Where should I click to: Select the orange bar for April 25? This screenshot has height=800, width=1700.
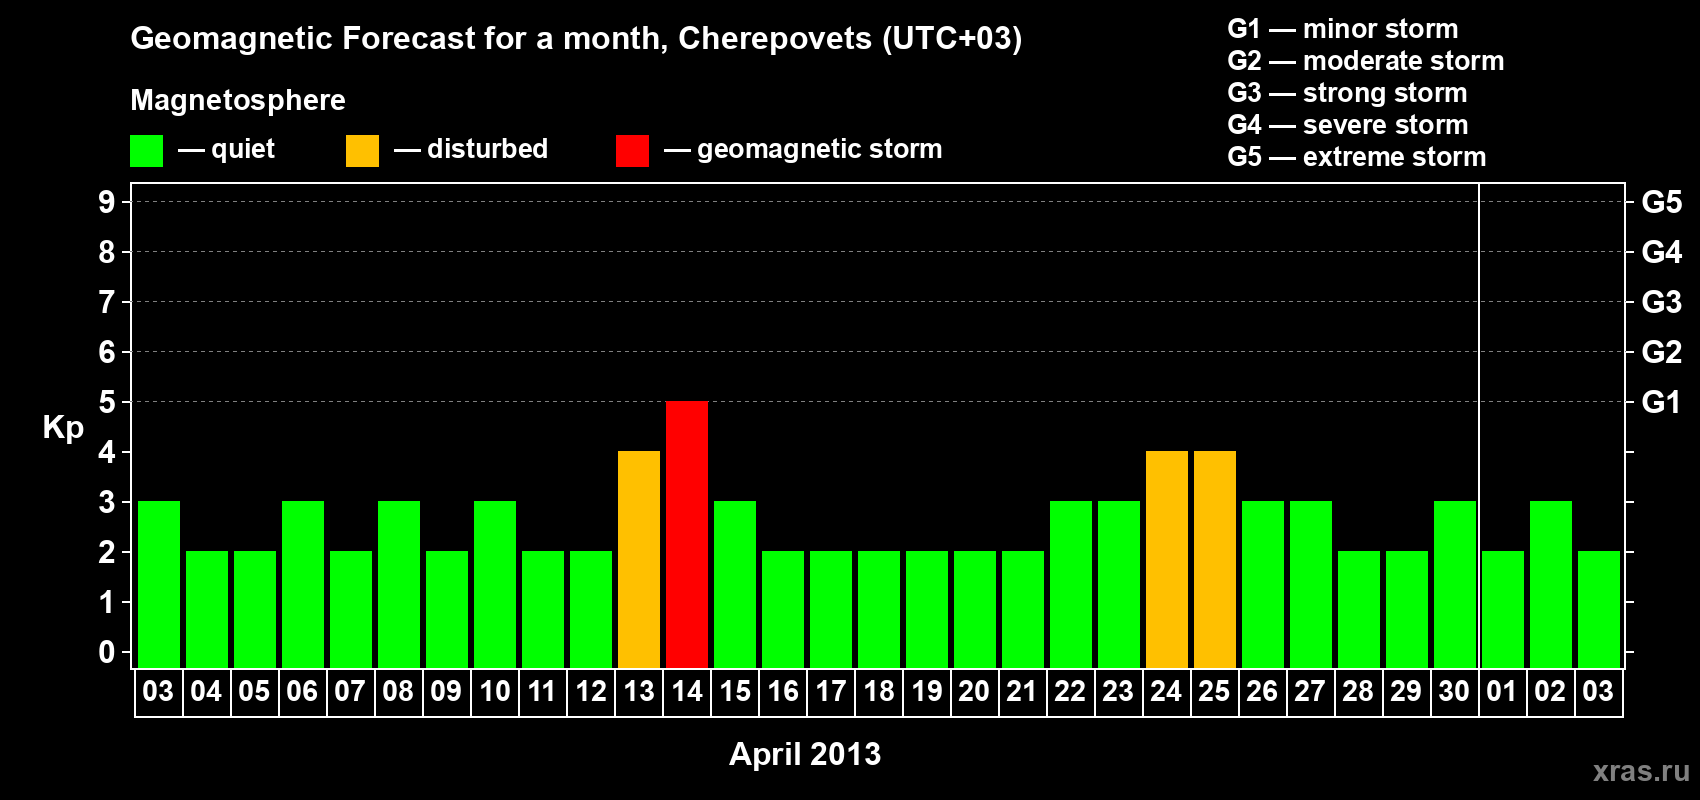pyautogui.click(x=1215, y=559)
